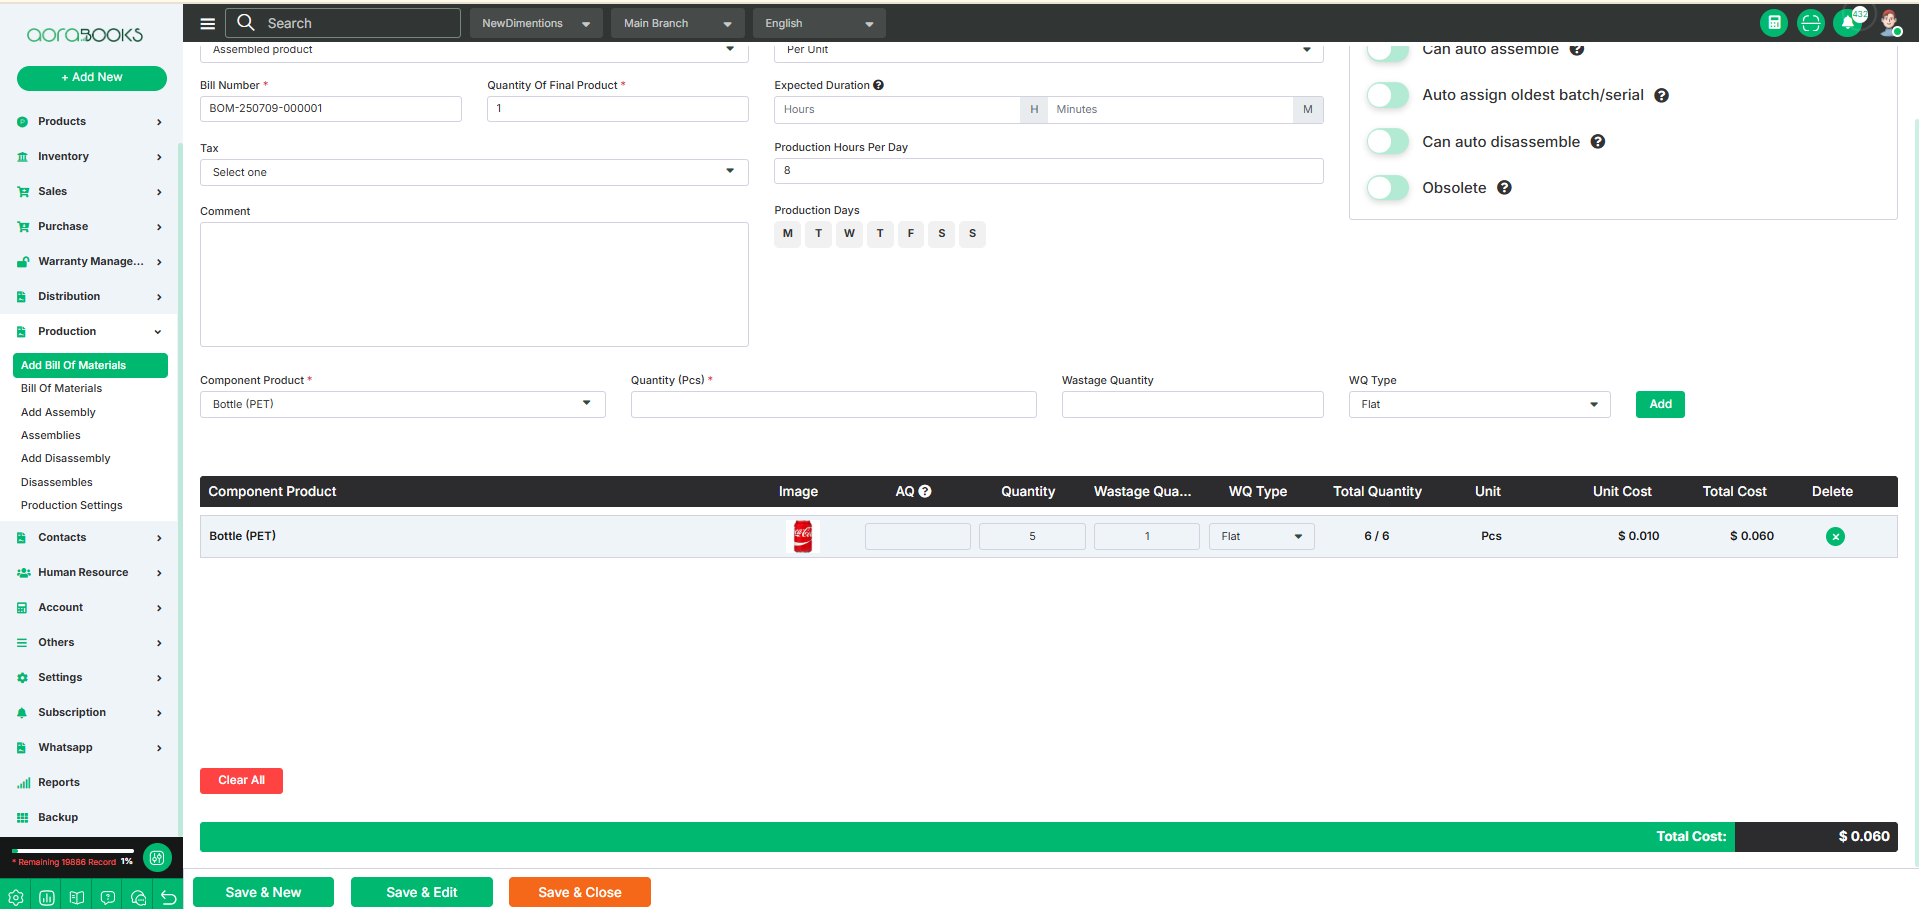Click the remaining records progress bar
Viewport: 1919px width, 909px height.
pyautogui.click(x=73, y=851)
